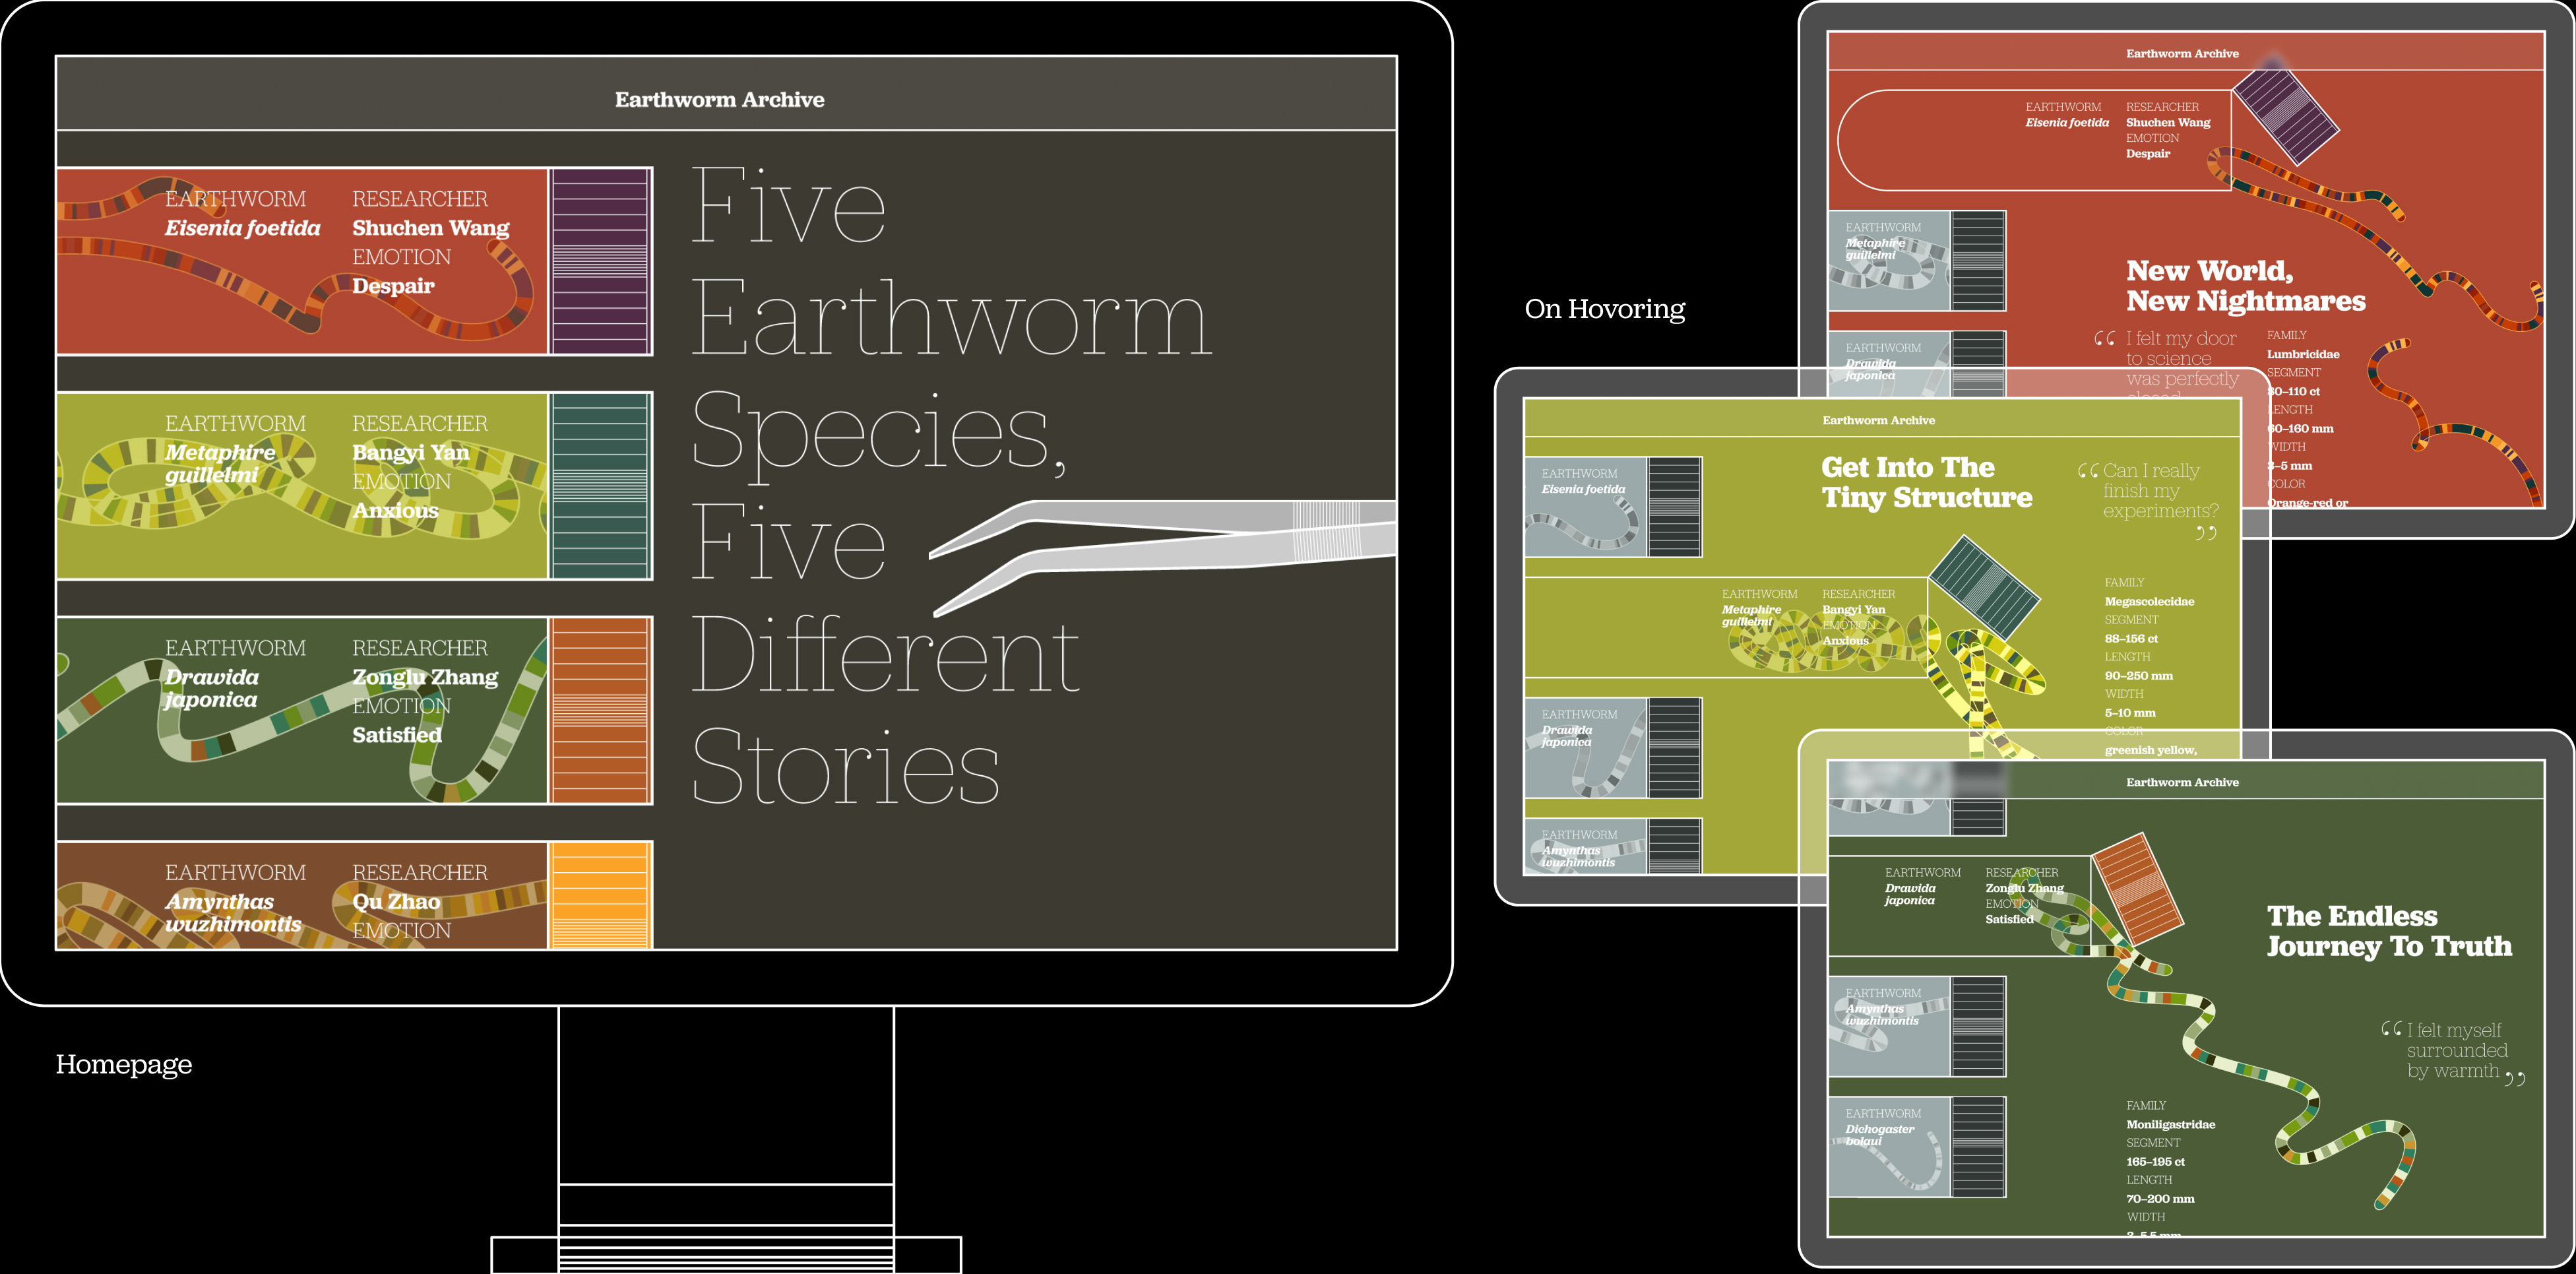Click the purple striped block beside Eisenia foetida
2576x1274 pixels.
tap(601, 261)
